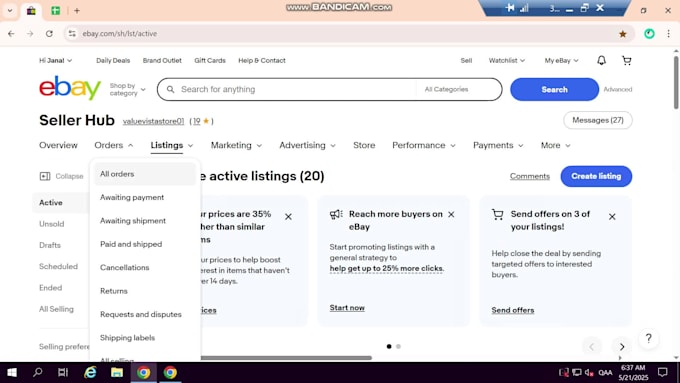Viewport: 680px width, 383px height.
Task: Select Returns menu item
Action: click(145, 291)
